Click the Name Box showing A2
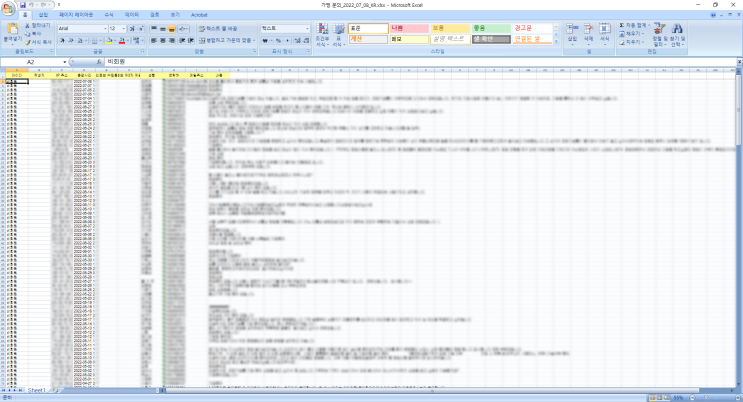 (34, 62)
